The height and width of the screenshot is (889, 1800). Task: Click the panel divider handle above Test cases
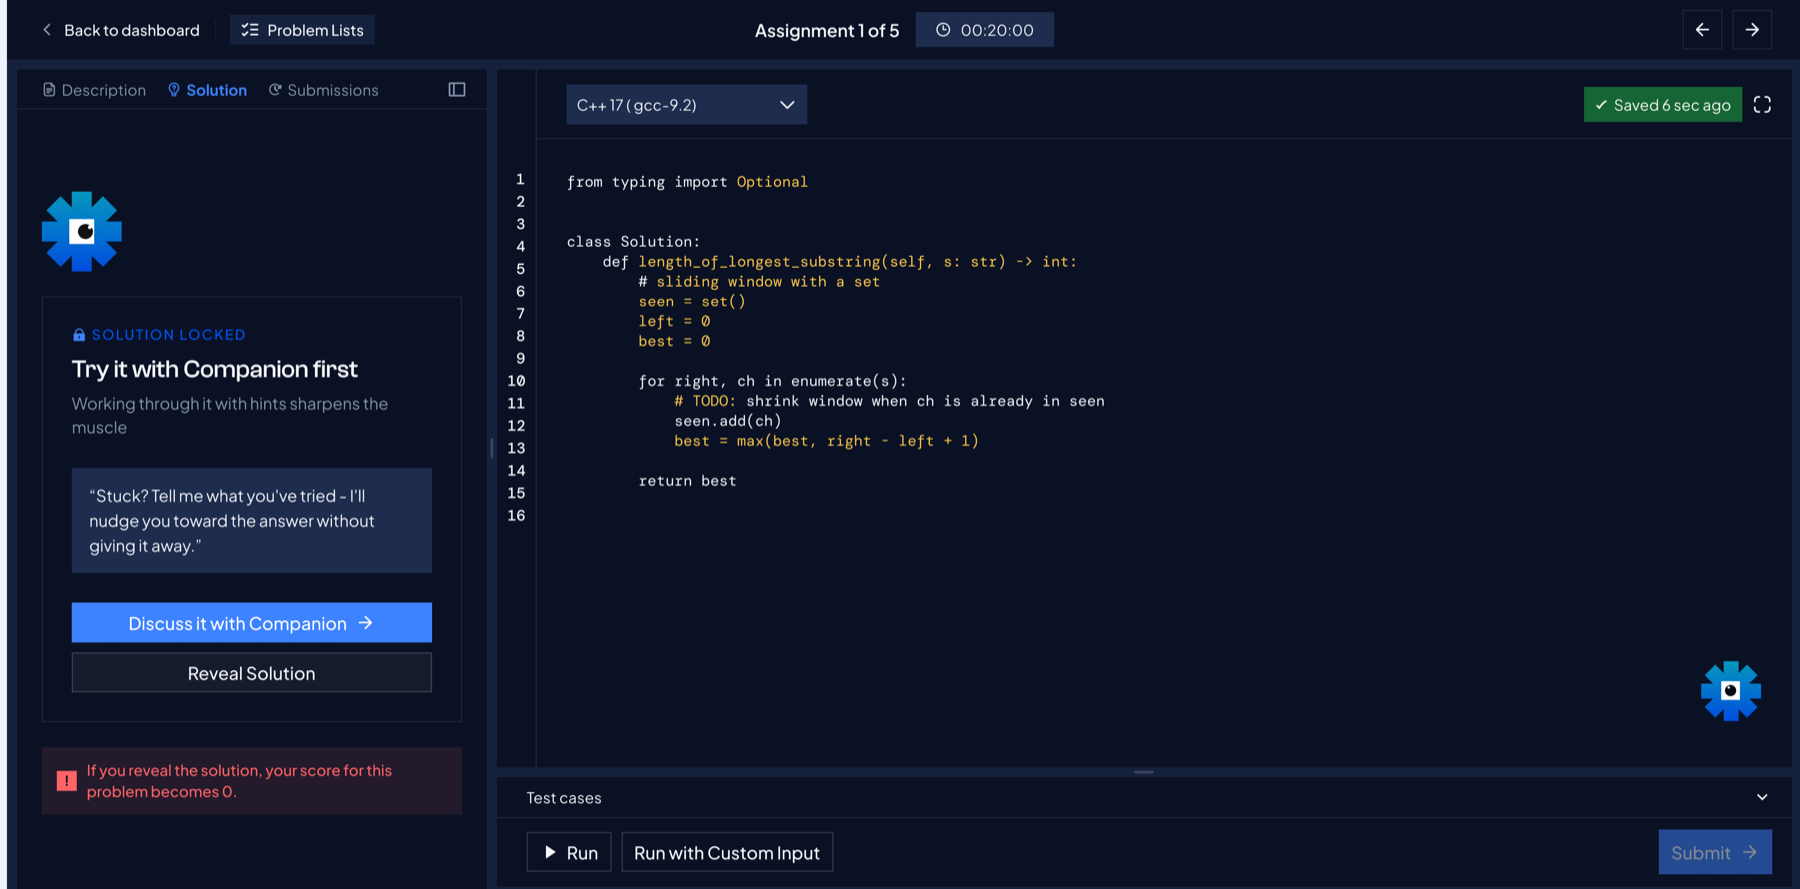[x=1144, y=772]
